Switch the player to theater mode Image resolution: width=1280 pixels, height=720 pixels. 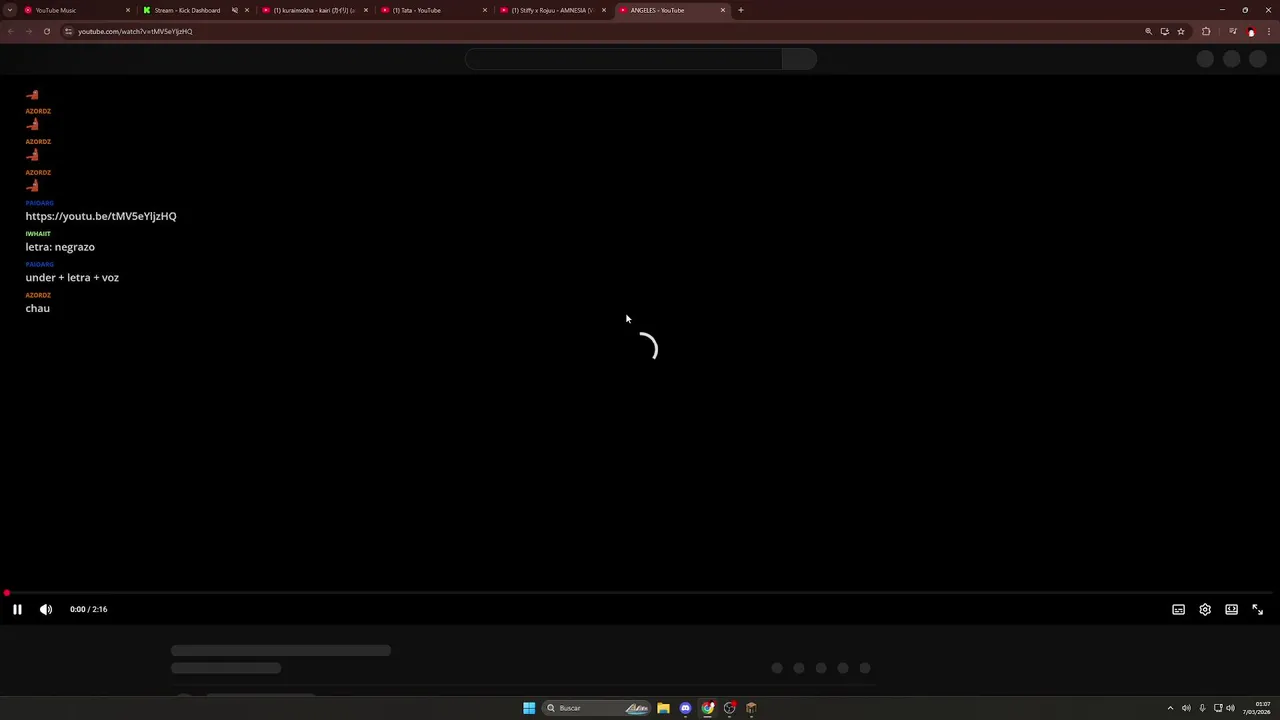1232,609
